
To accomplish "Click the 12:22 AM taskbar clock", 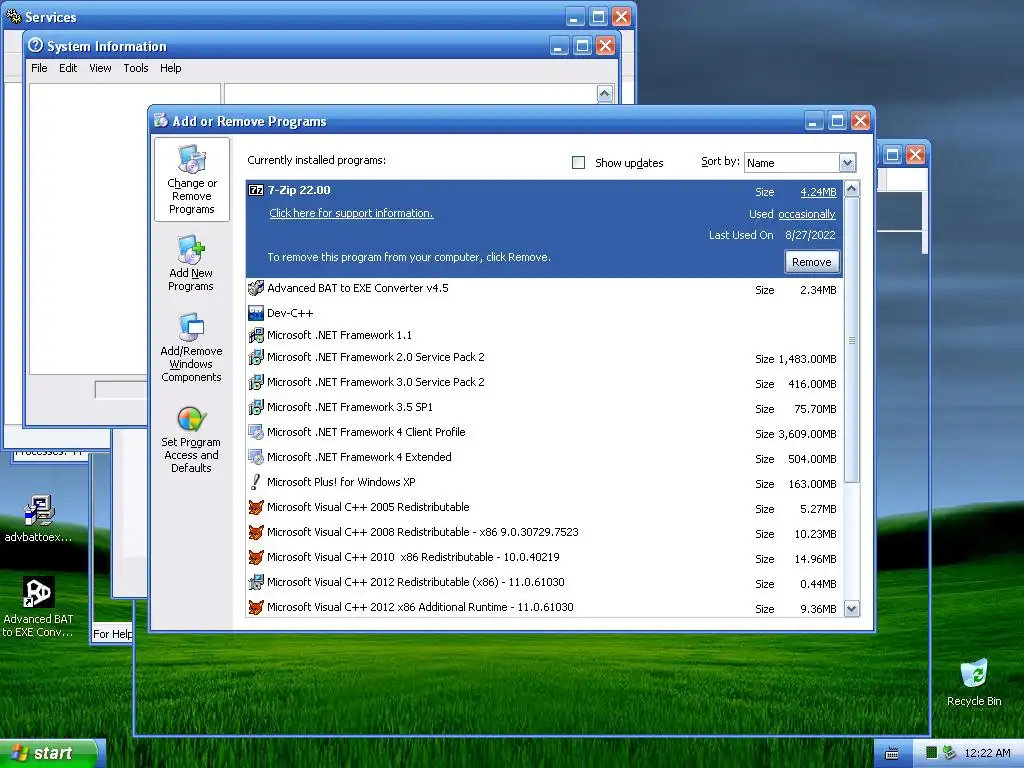I will (987, 753).
